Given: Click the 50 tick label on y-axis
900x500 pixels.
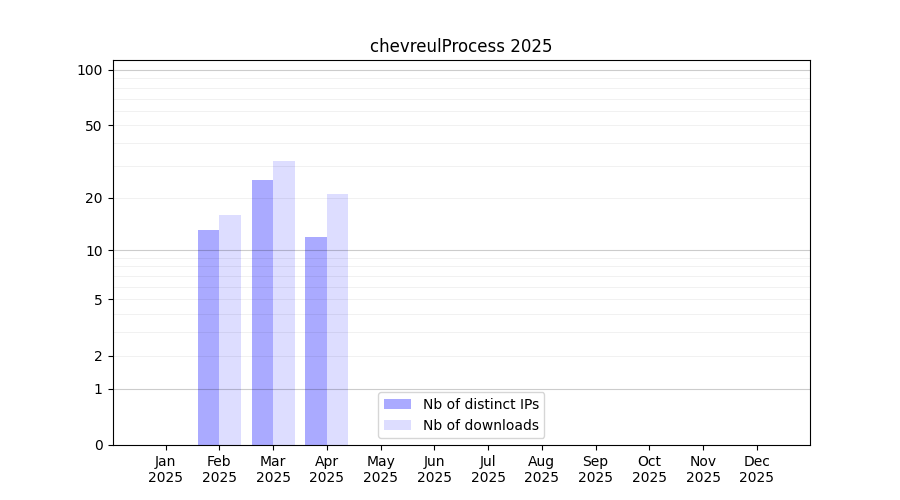Looking at the screenshot, I should (x=93, y=126).
